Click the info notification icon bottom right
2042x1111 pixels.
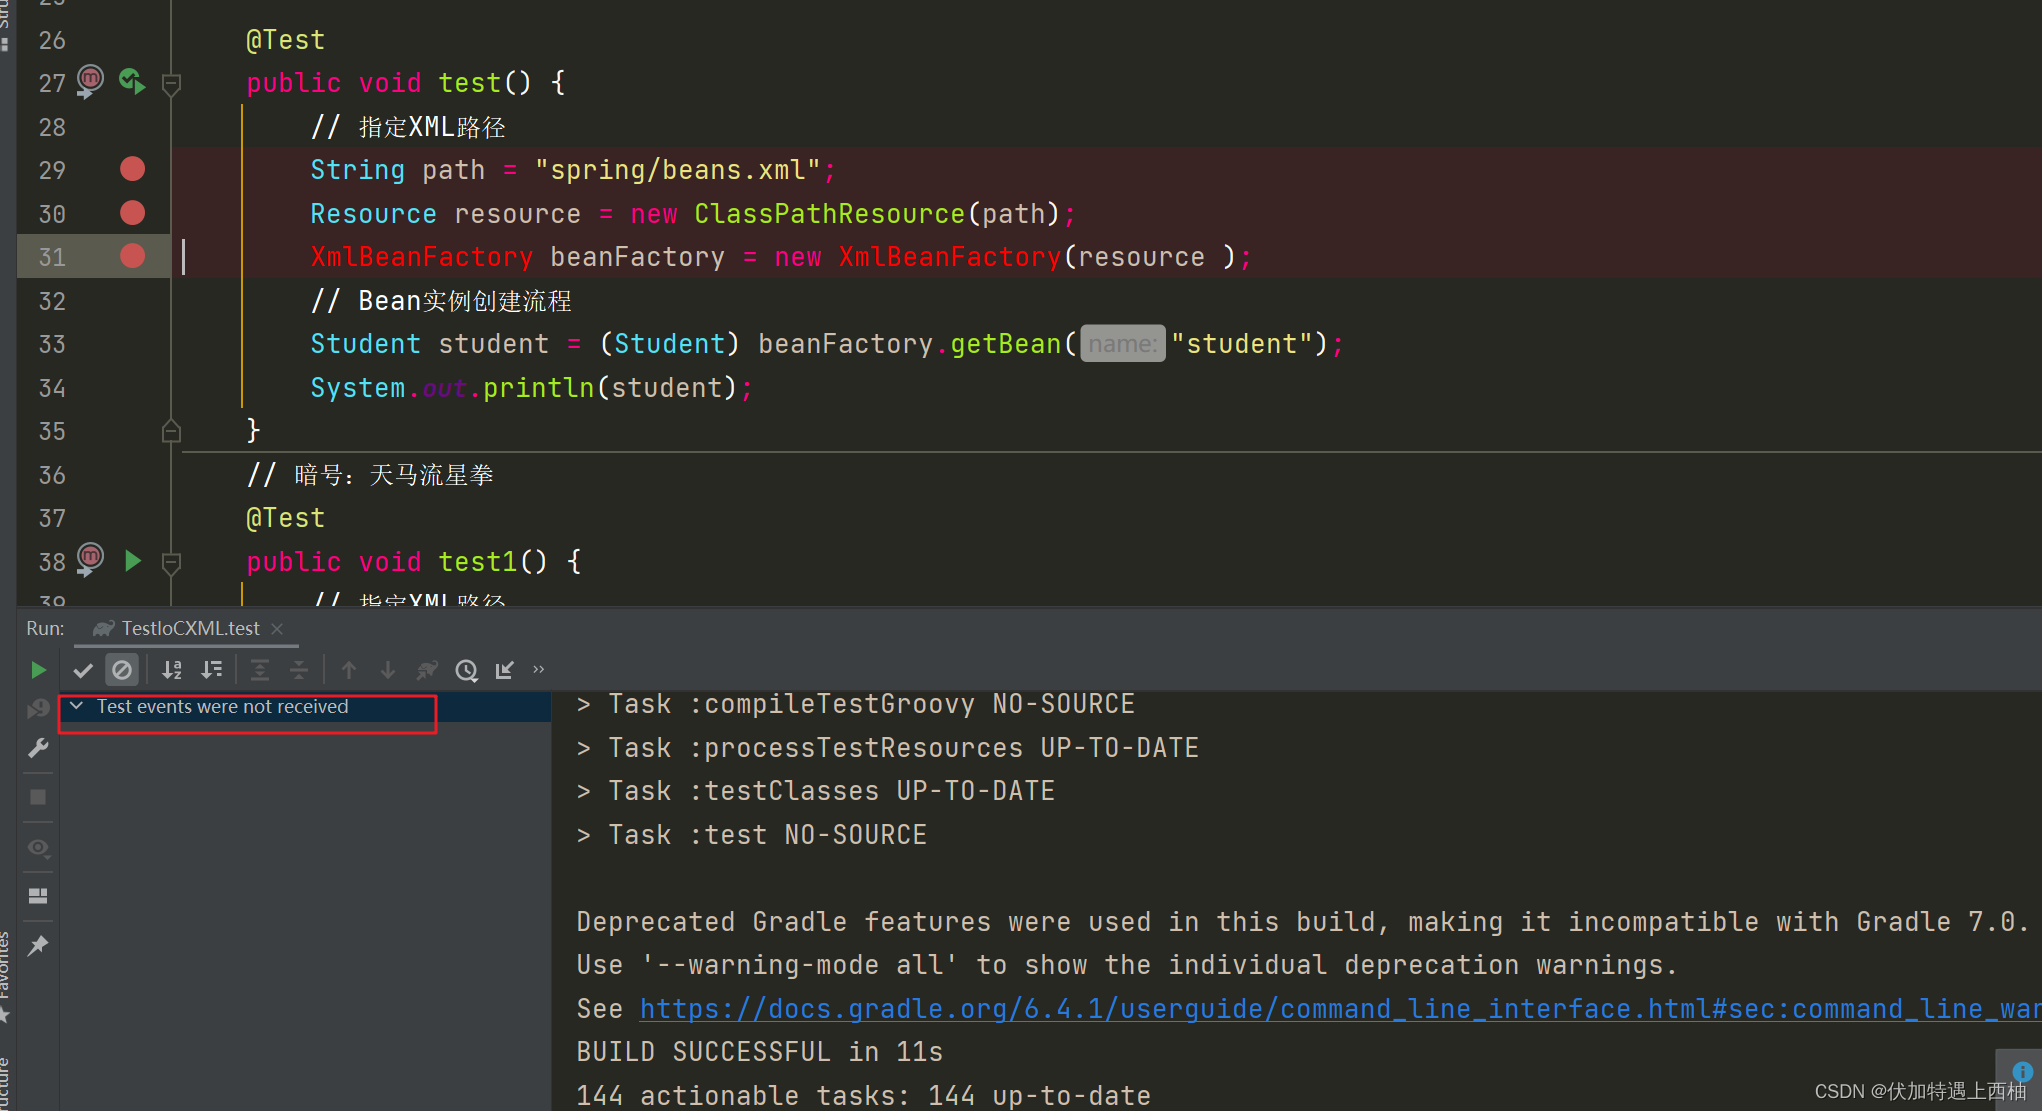[2022, 1071]
